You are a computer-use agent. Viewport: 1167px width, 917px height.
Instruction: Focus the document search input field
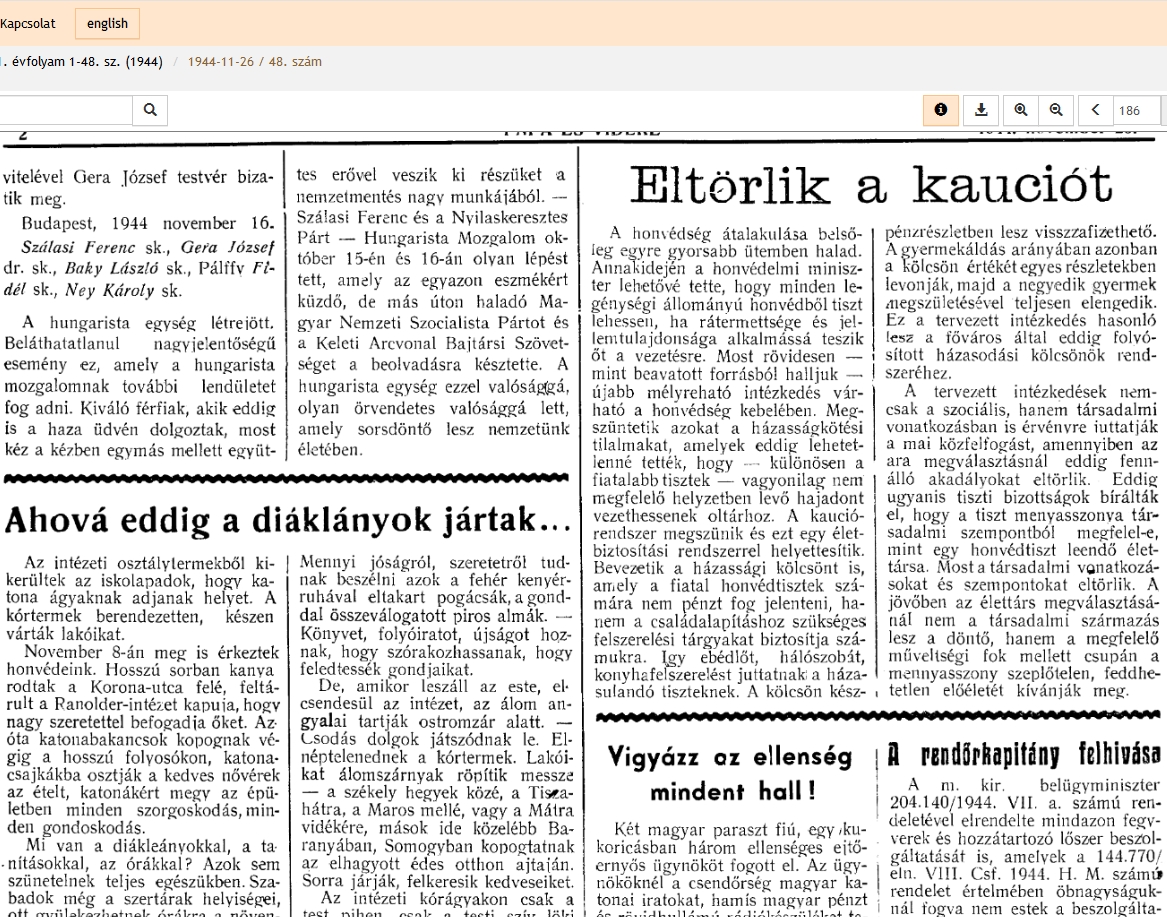click(65, 110)
